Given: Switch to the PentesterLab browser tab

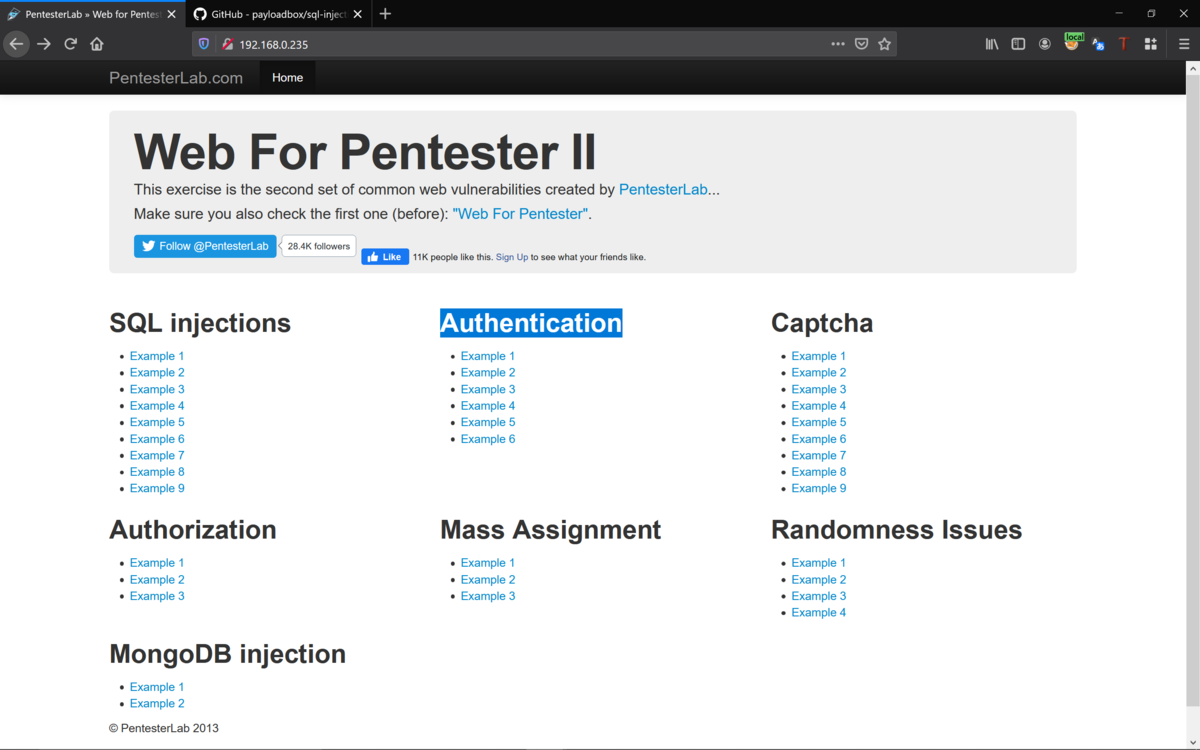Looking at the screenshot, I should pos(92,14).
